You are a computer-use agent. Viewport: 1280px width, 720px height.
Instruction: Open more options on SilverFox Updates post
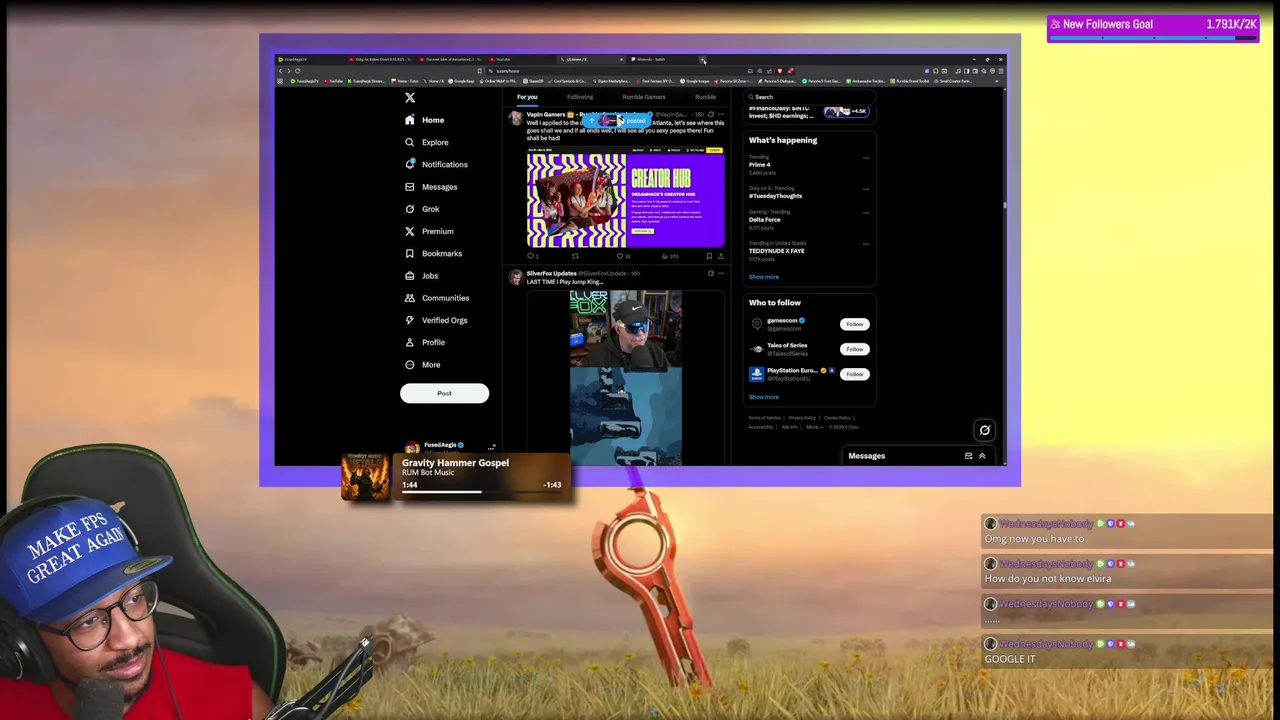[x=721, y=273]
